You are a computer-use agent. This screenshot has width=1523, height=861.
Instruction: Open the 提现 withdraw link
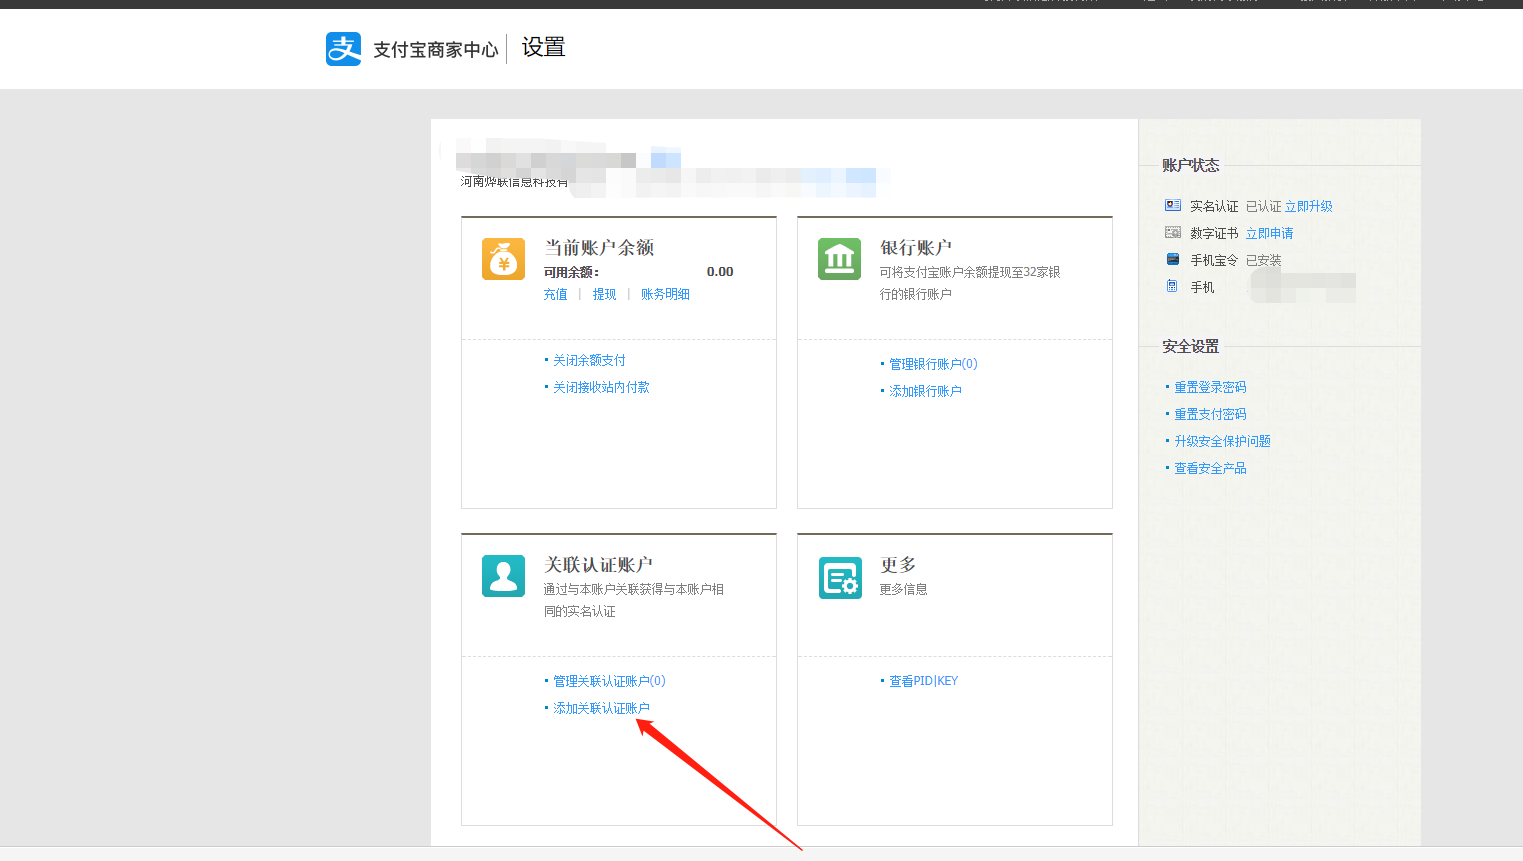coord(604,294)
